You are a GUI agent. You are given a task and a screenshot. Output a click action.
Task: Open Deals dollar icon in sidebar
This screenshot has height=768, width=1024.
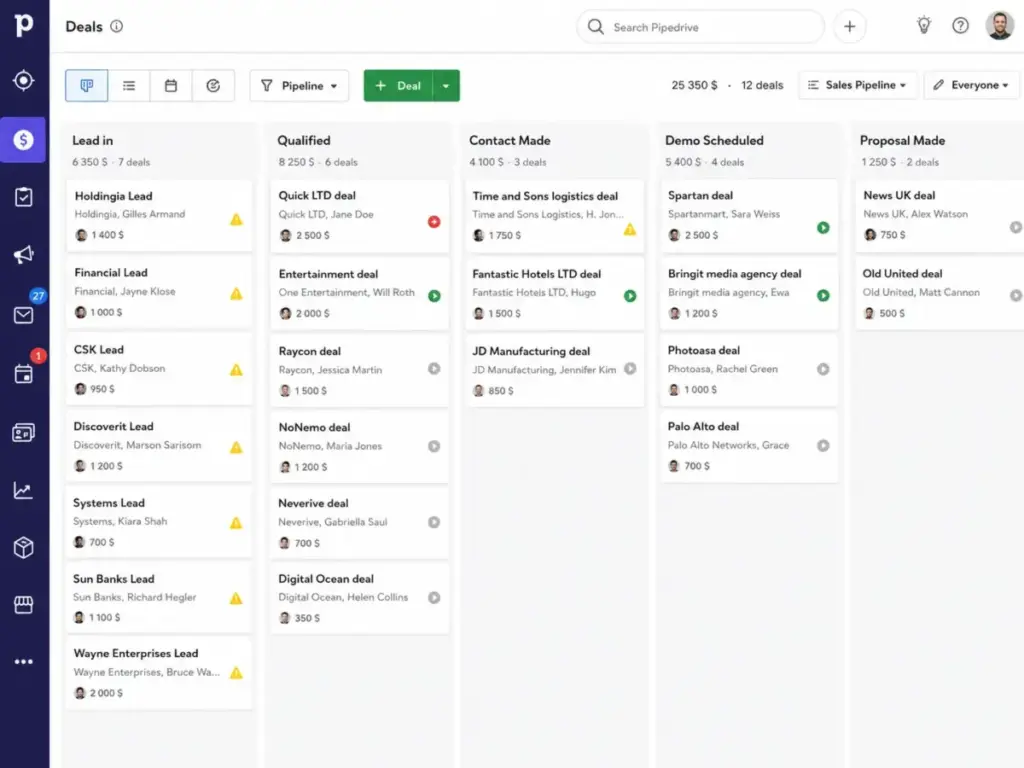click(x=23, y=140)
